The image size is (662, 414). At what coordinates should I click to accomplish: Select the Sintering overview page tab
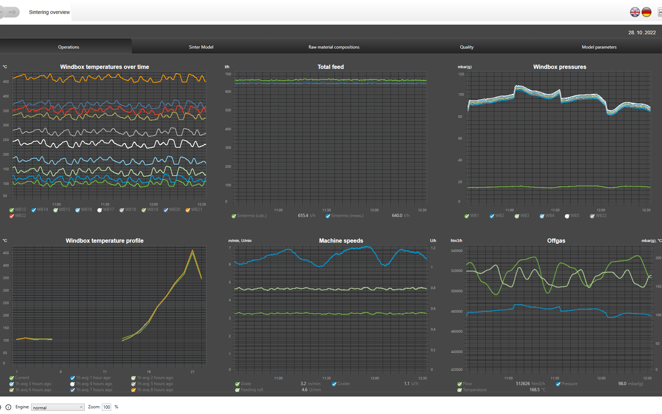49,12
